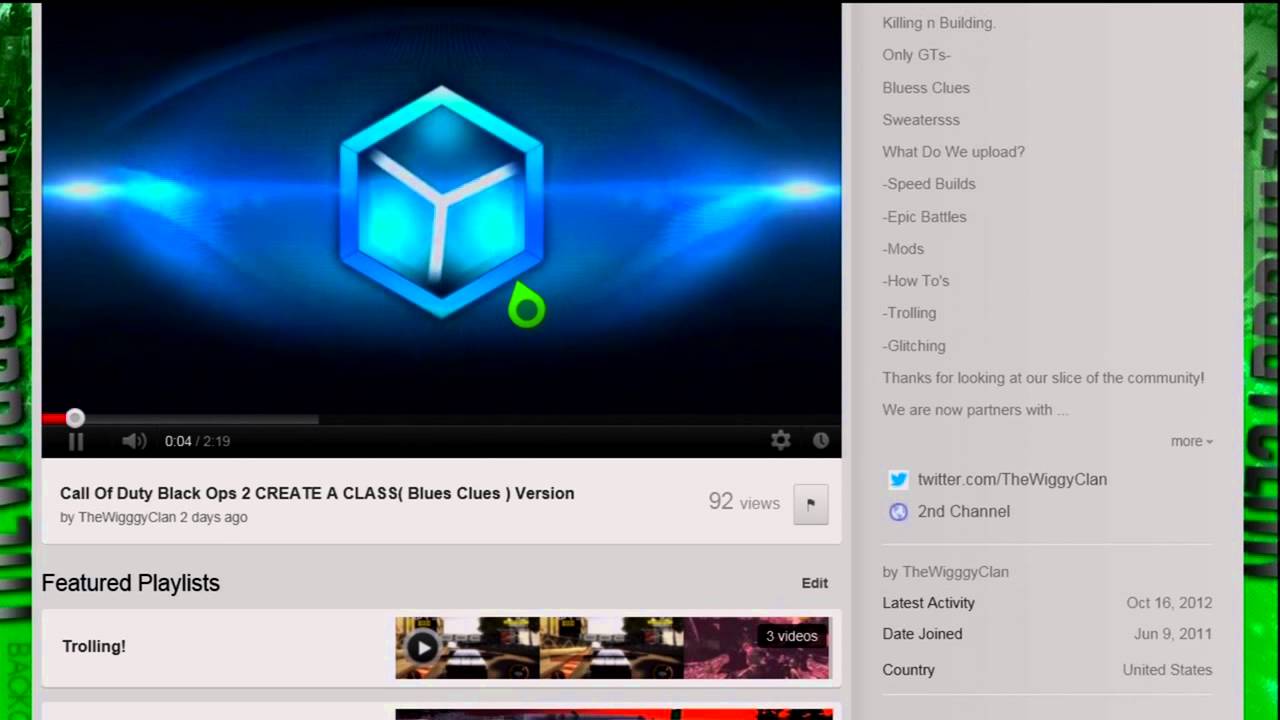
Task: Click the 'Oct 16, 2012' date
Action: pyautogui.click(x=1169, y=603)
